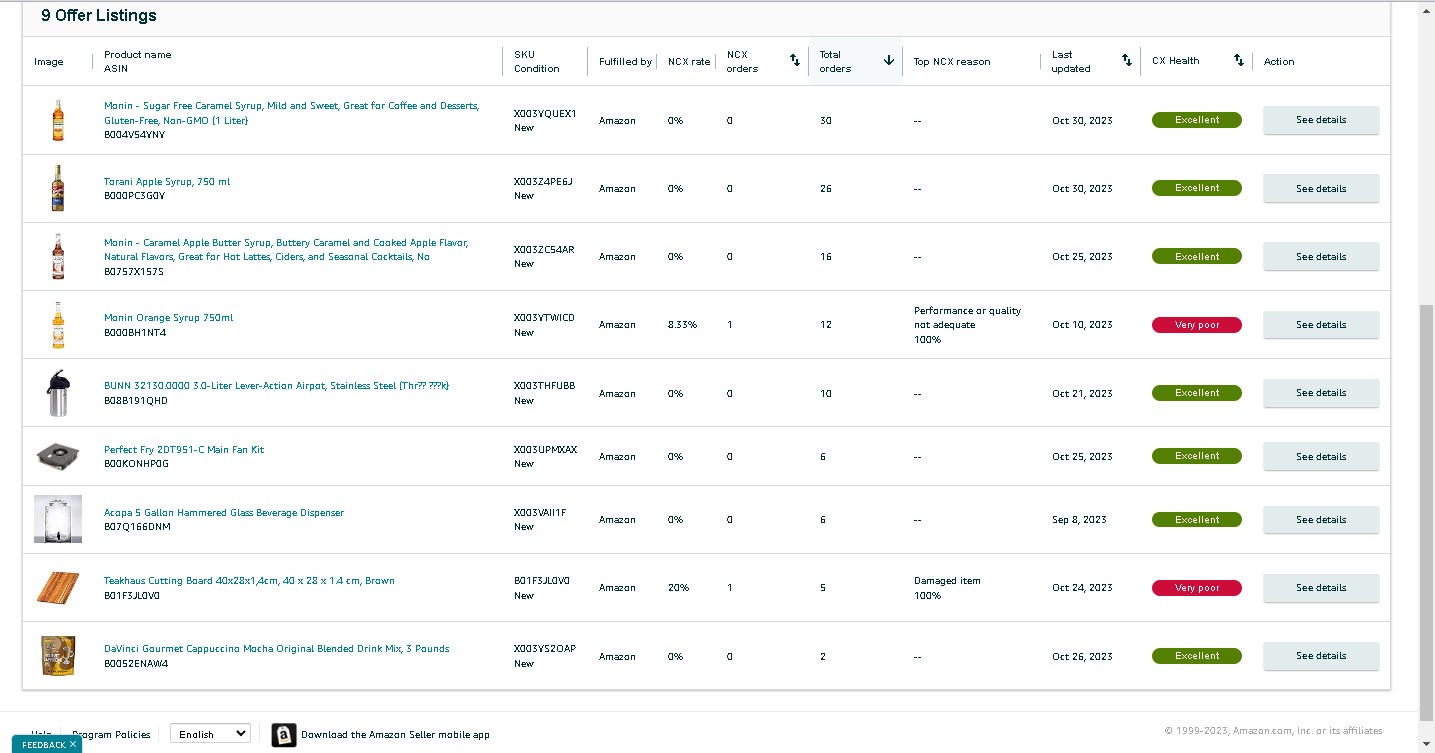
Task: See details for DaVinci Gourmet Cappuccino Mocha
Action: pos(1321,656)
